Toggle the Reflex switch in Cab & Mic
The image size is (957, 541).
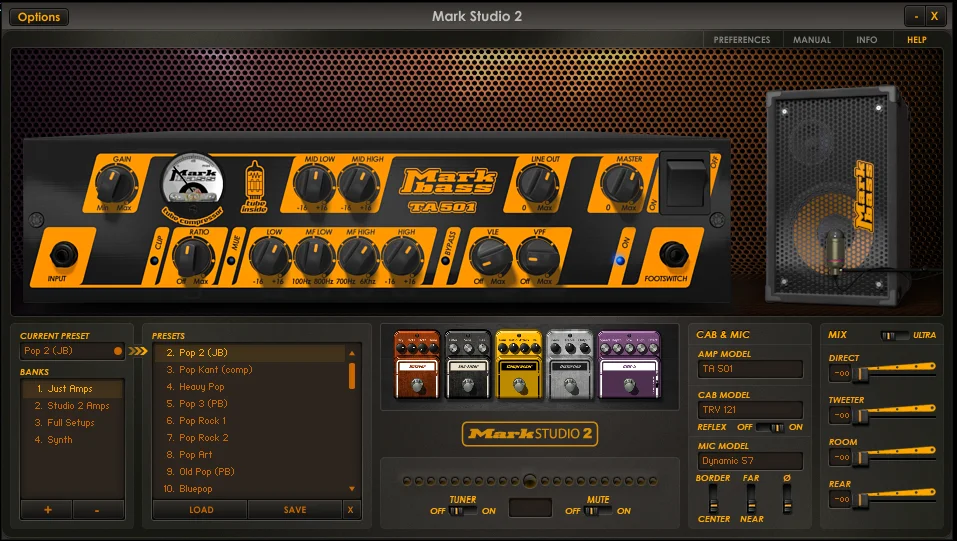(x=770, y=427)
